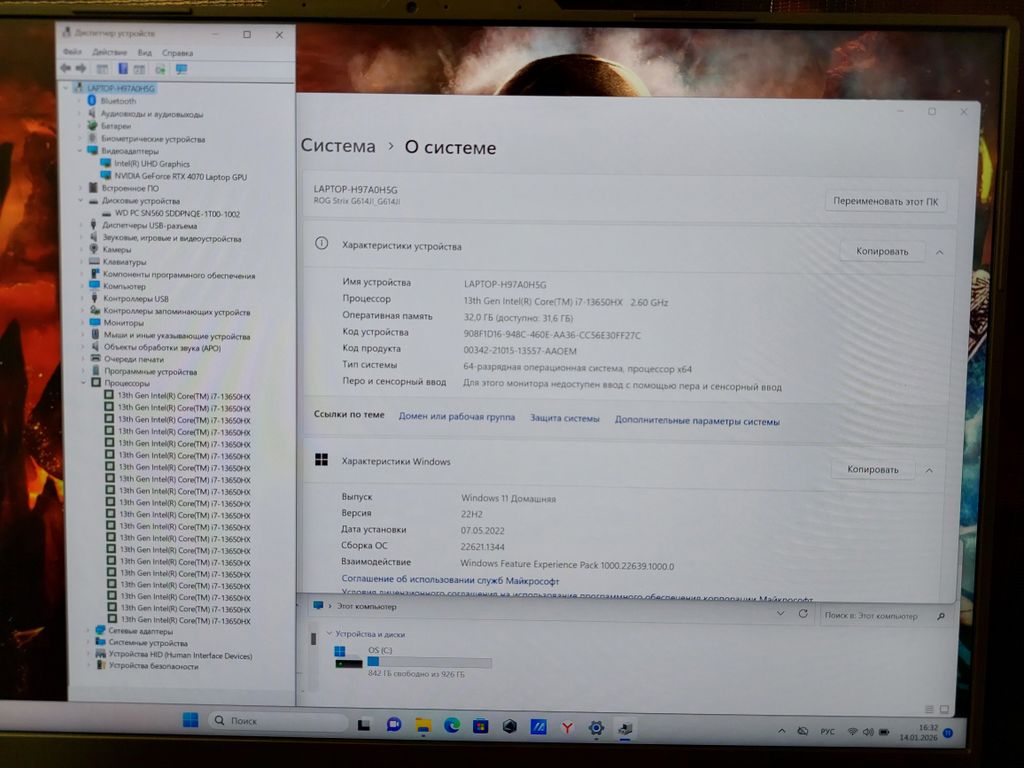Open the Защита системы link
The height and width of the screenshot is (768, 1024).
click(564, 419)
